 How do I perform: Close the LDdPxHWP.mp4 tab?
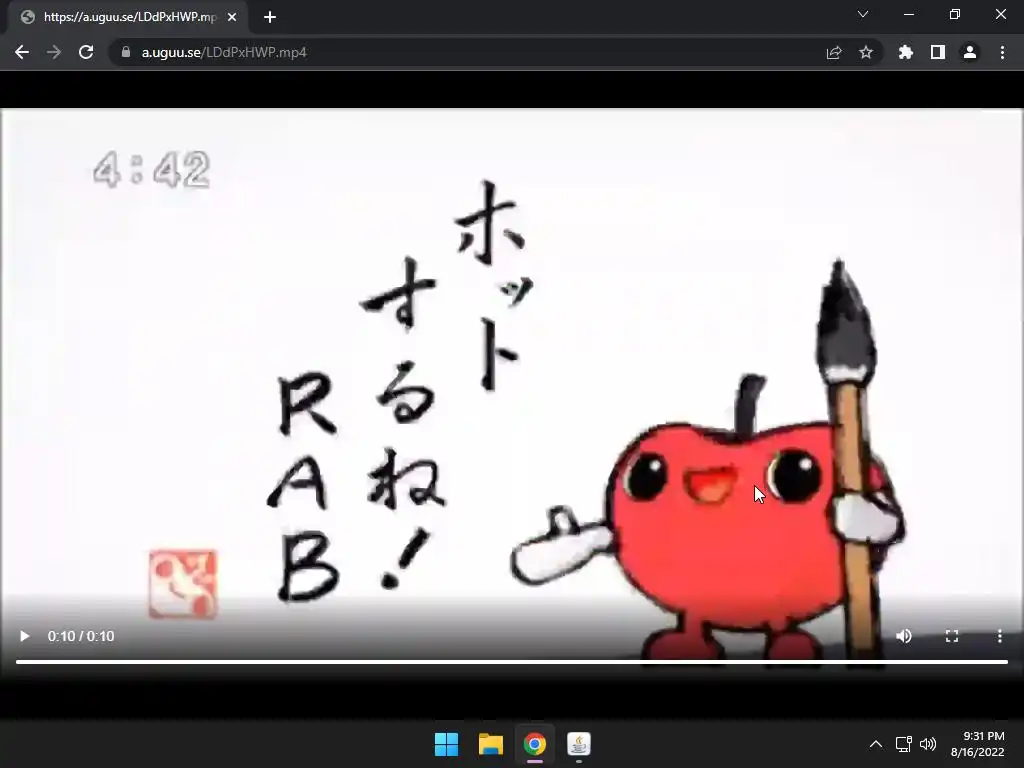(x=232, y=17)
